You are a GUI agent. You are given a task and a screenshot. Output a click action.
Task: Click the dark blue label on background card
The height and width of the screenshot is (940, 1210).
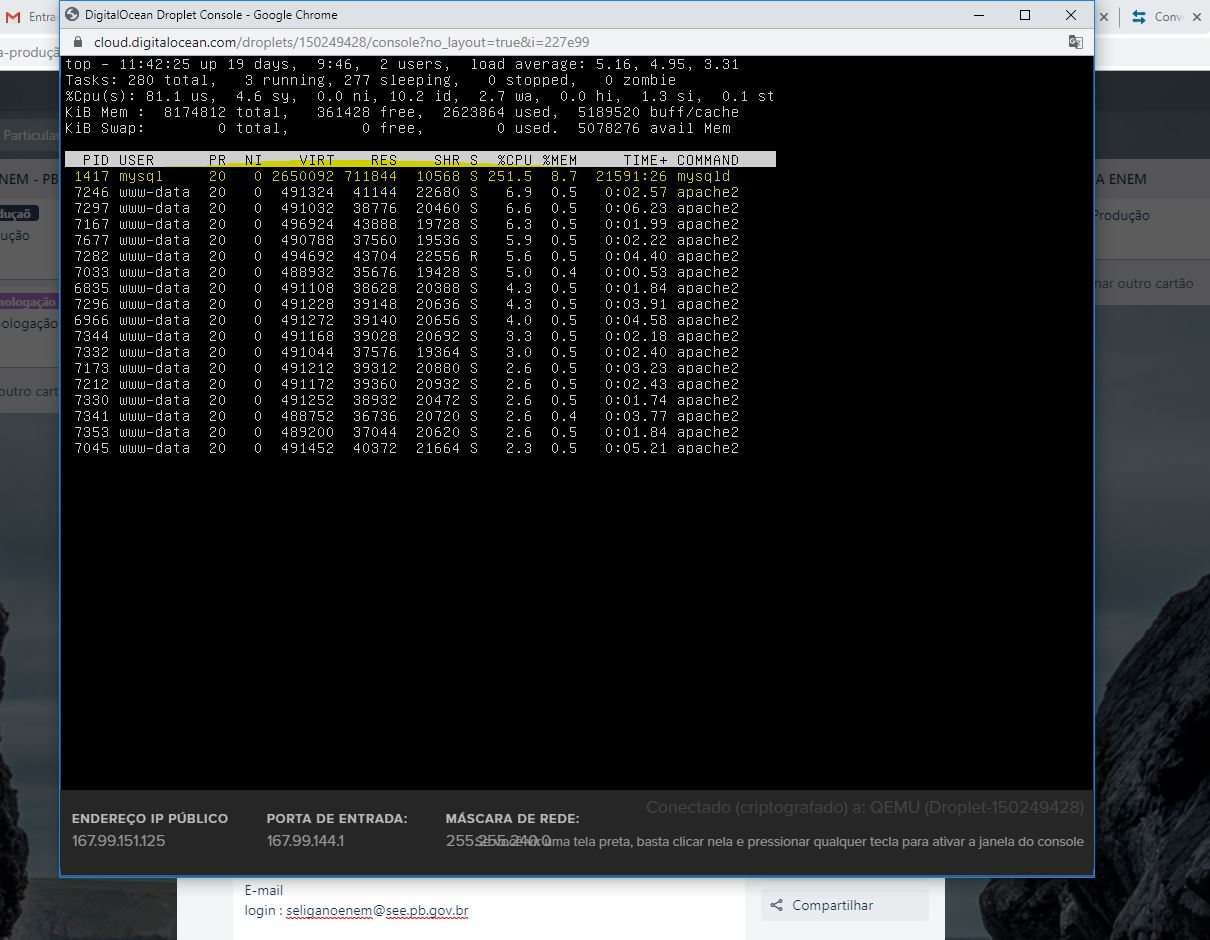click(x=18, y=214)
